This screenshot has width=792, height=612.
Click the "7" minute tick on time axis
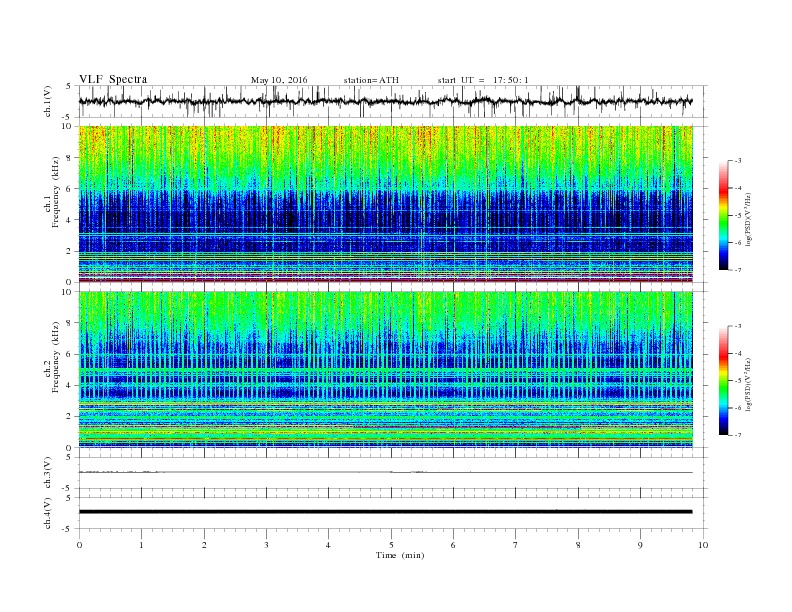516,545
